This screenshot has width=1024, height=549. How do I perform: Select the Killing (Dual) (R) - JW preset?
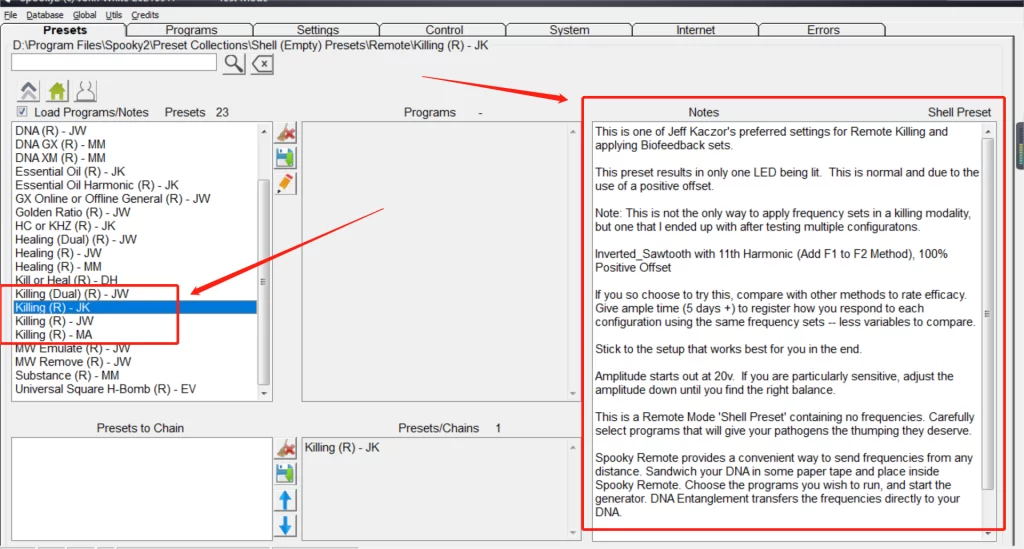pos(72,294)
